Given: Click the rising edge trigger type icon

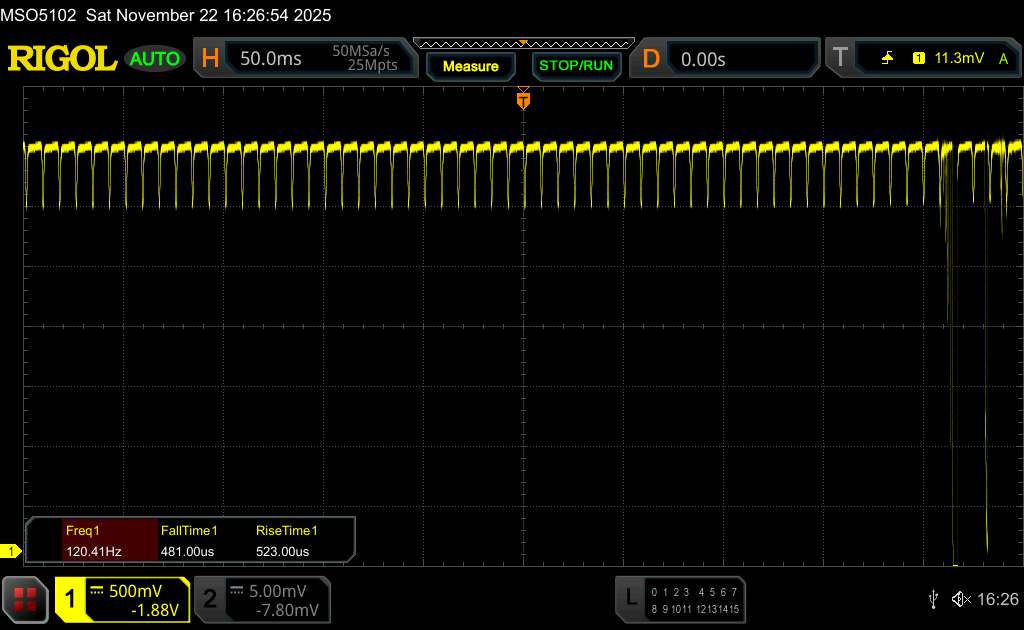Looking at the screenshot, I should pos(887,59).
